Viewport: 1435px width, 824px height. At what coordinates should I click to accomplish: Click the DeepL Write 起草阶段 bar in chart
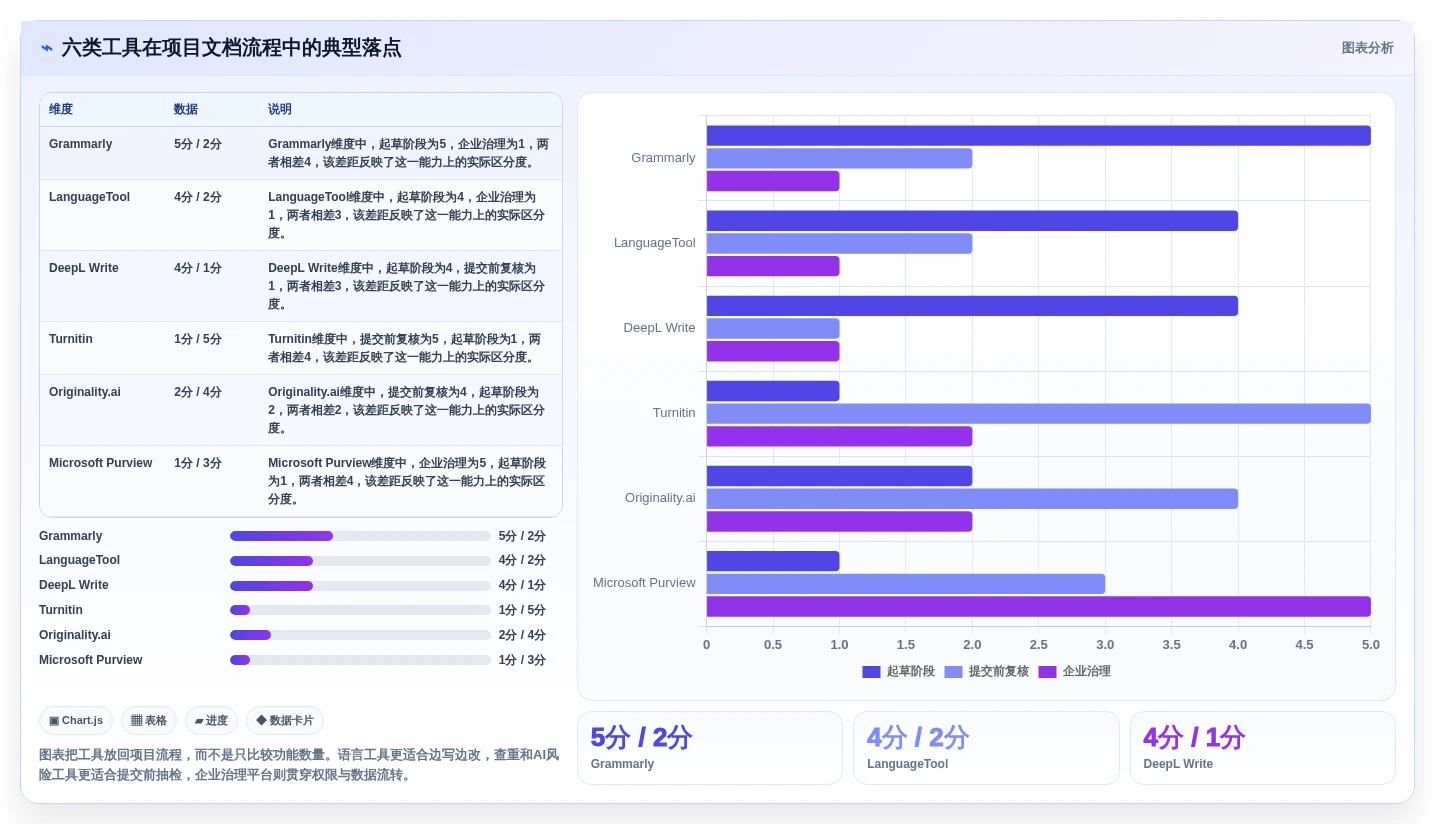point(972,306)
